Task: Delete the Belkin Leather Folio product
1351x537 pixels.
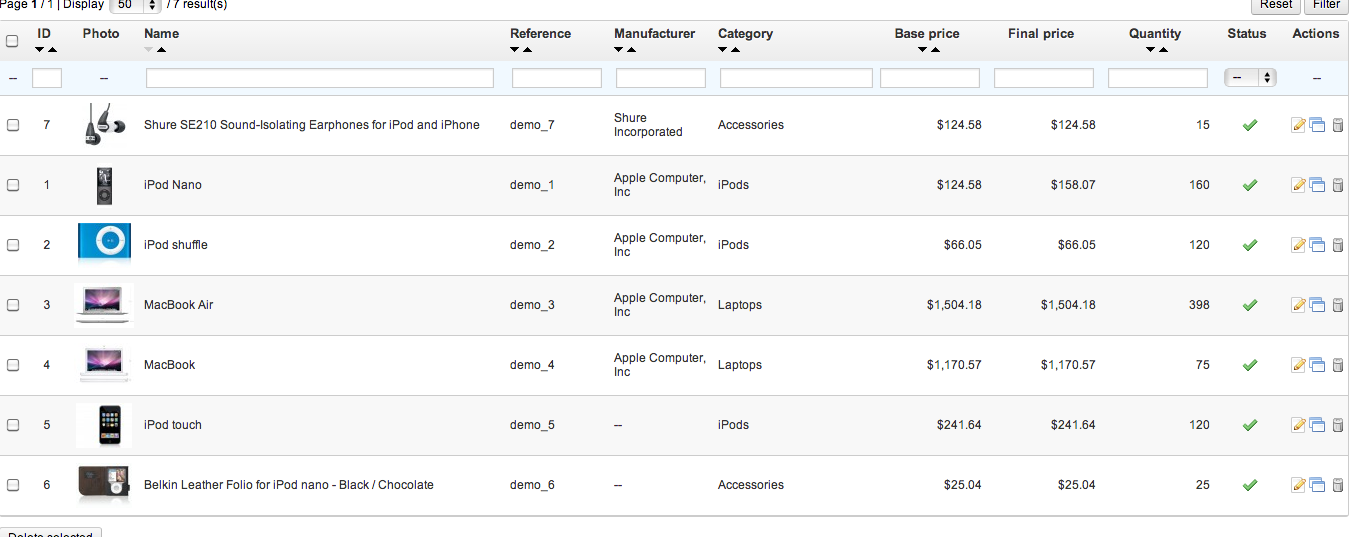Action: [1338, 485]
